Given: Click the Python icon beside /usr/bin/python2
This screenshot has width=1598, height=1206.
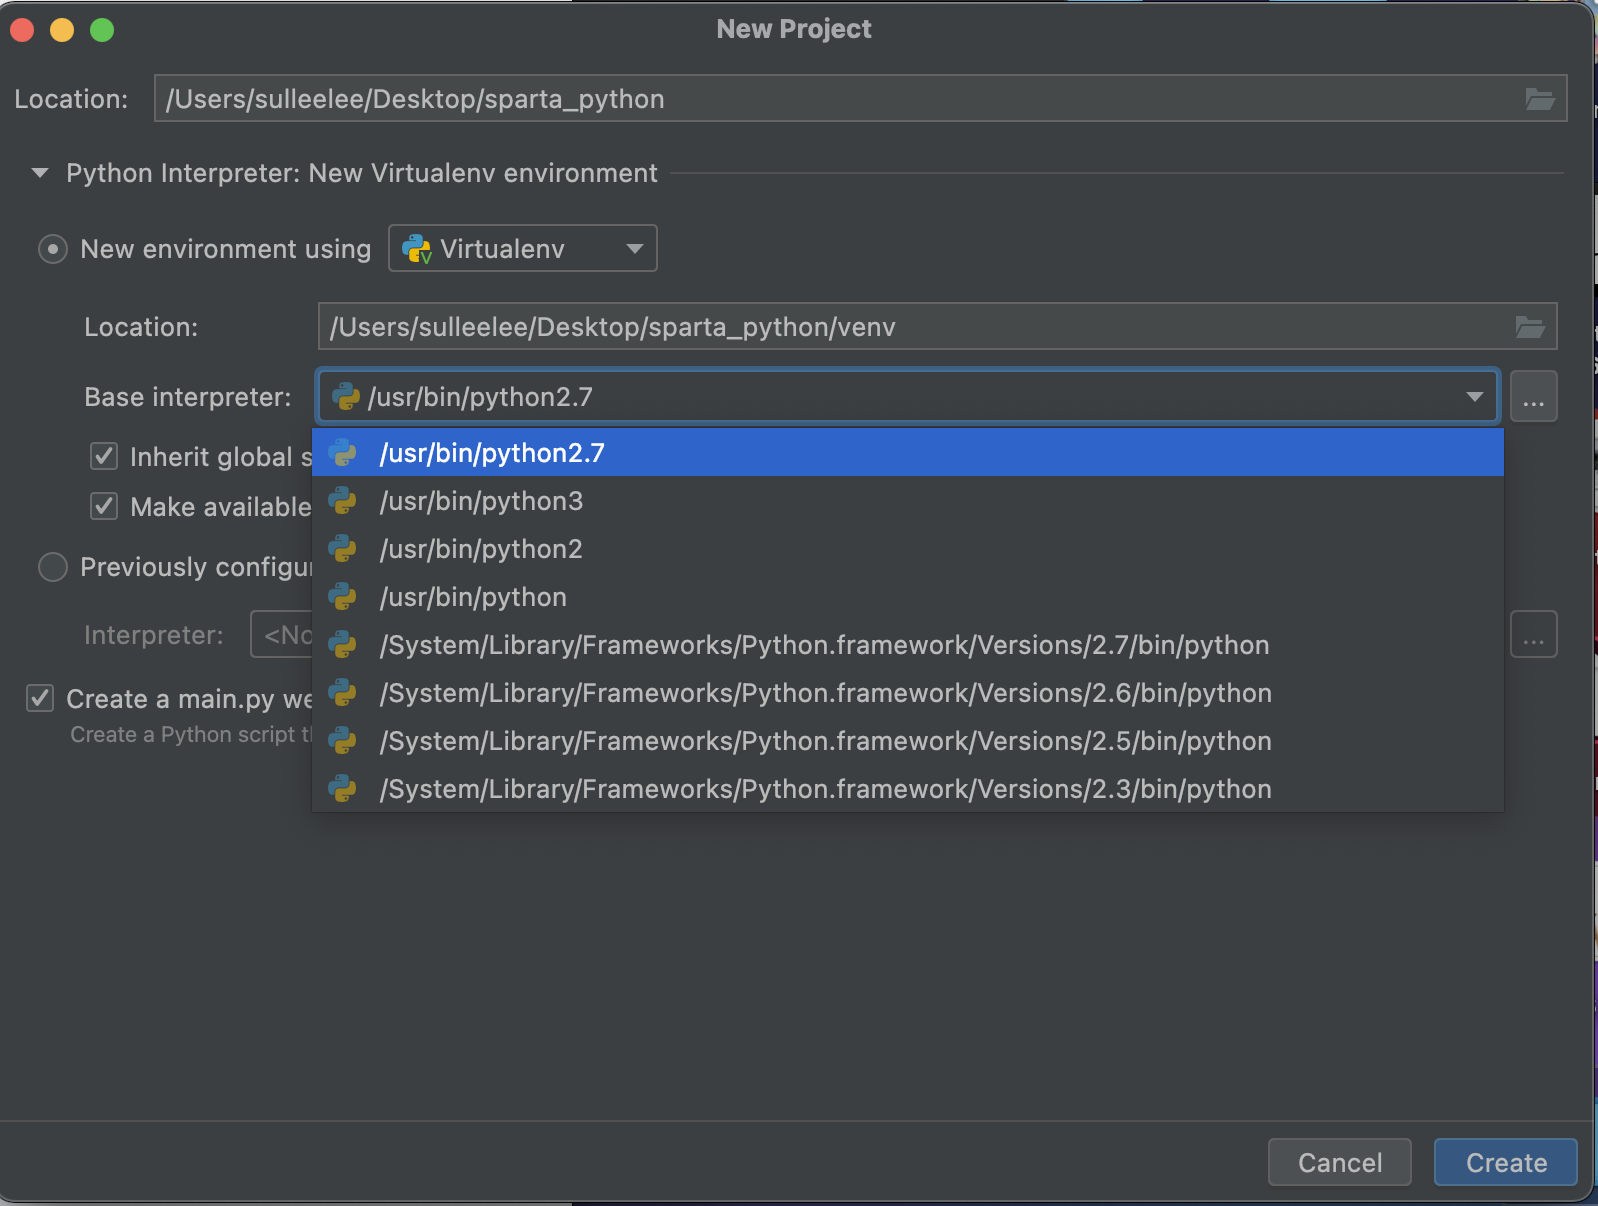Looking at the screenshot, I should pos(343,548).
